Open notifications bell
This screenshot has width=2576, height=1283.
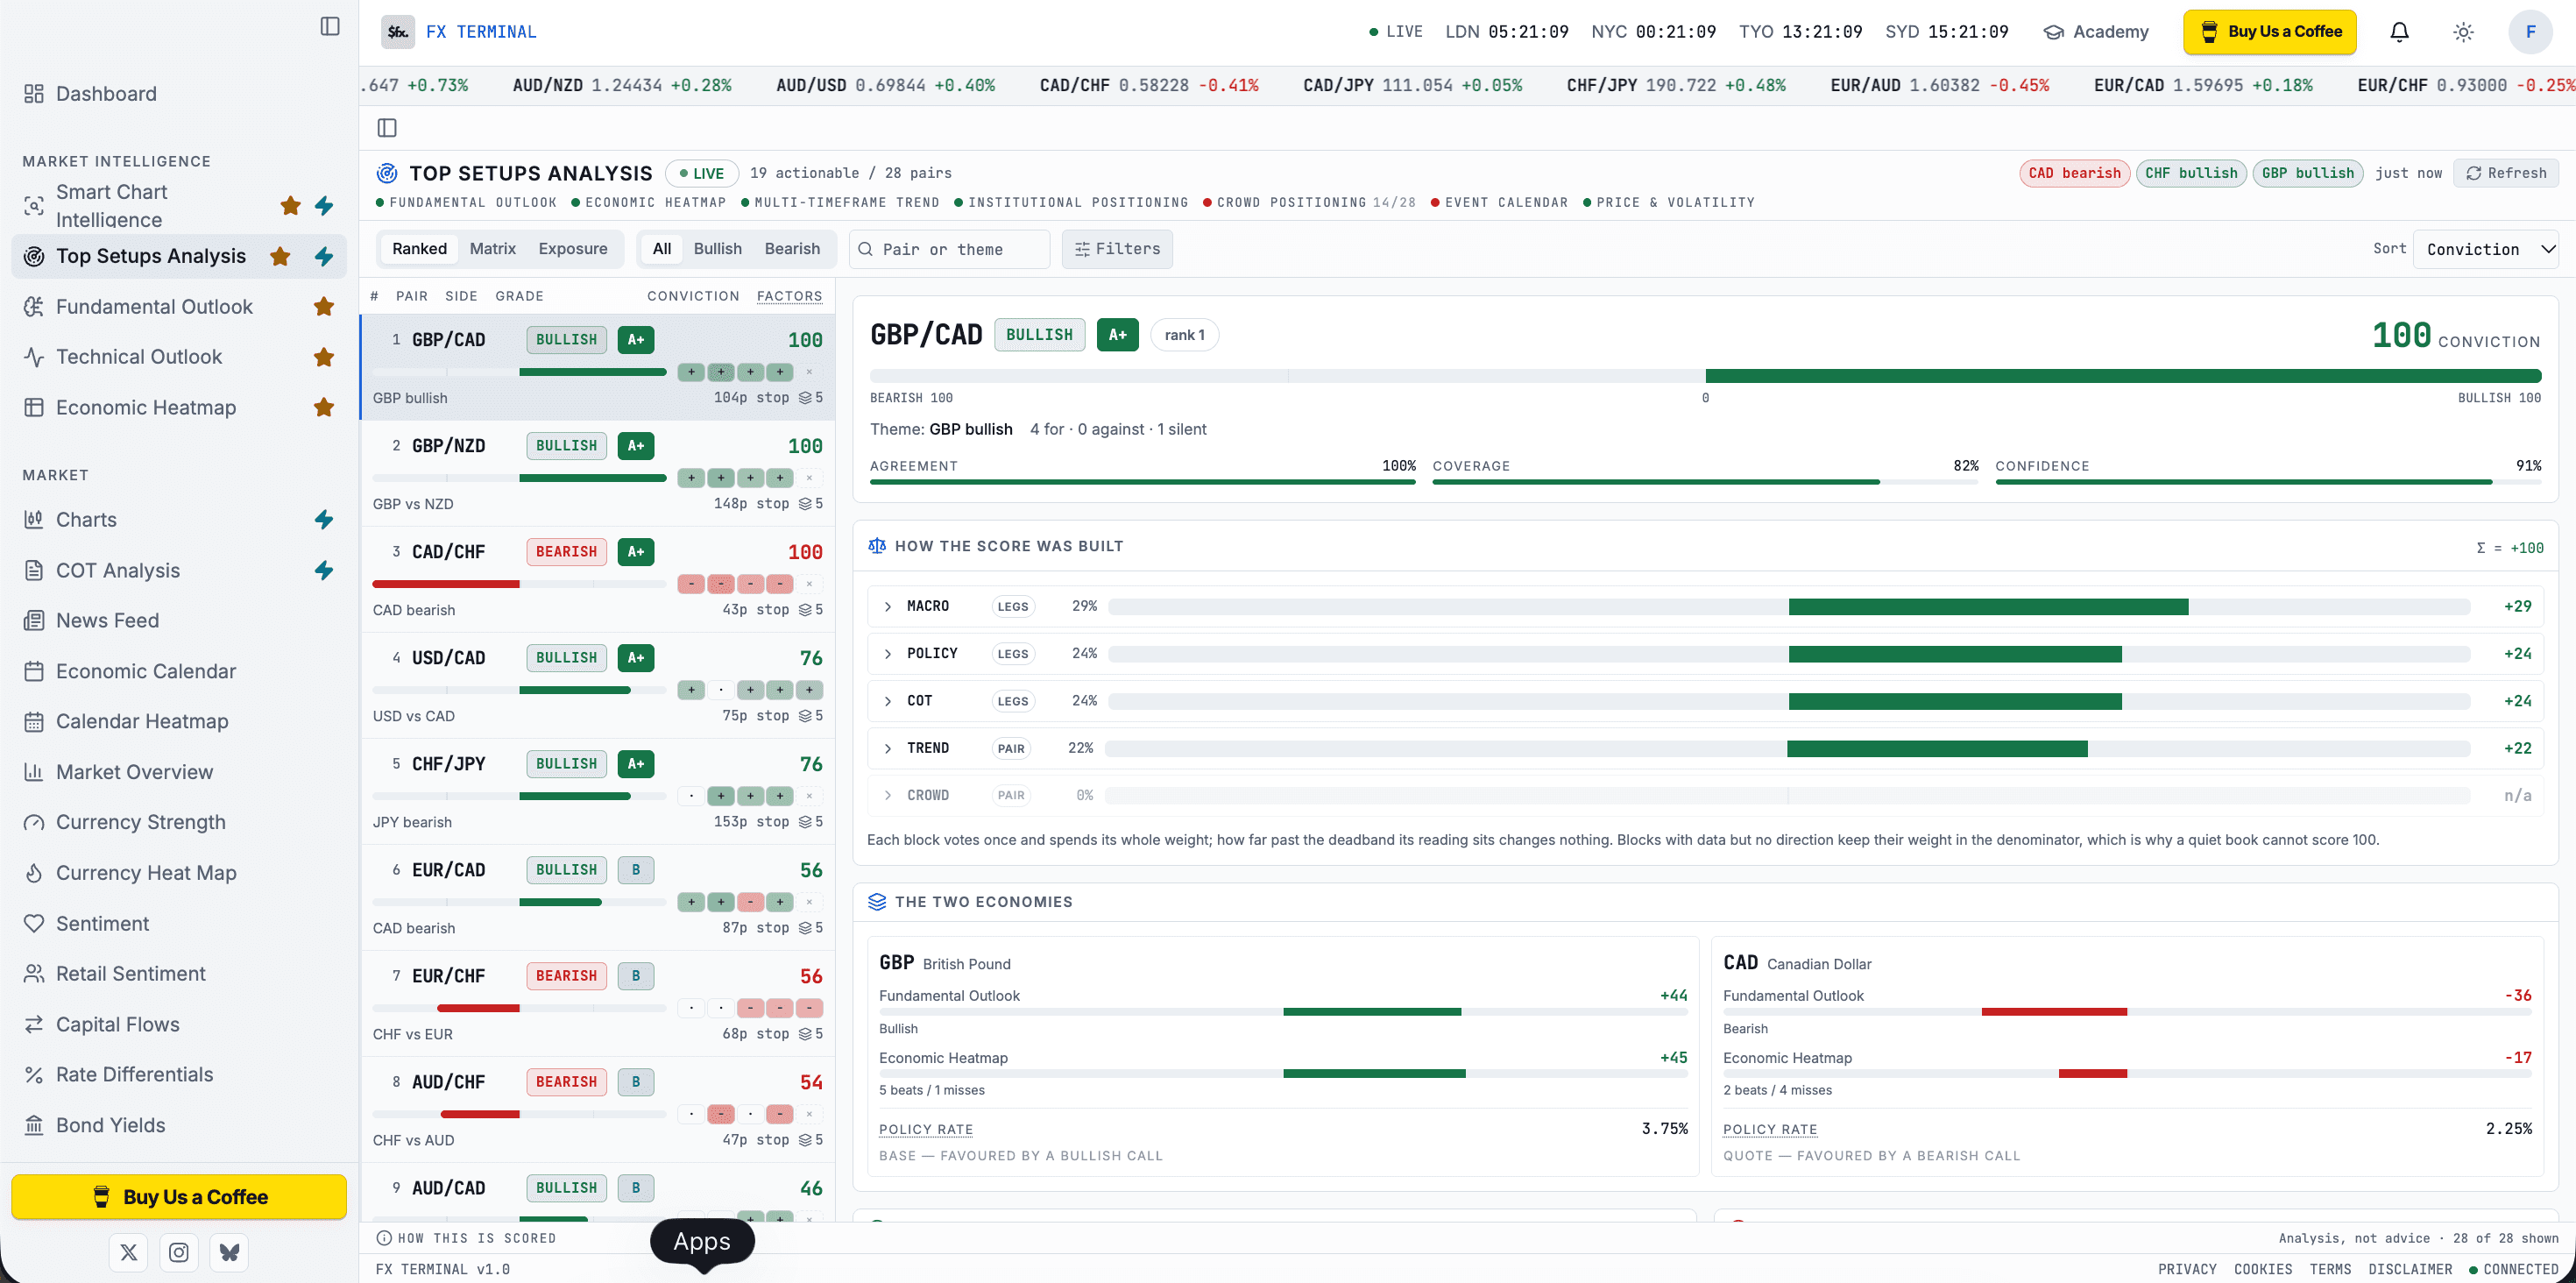pyautogui.click(x=2399, y=32)
